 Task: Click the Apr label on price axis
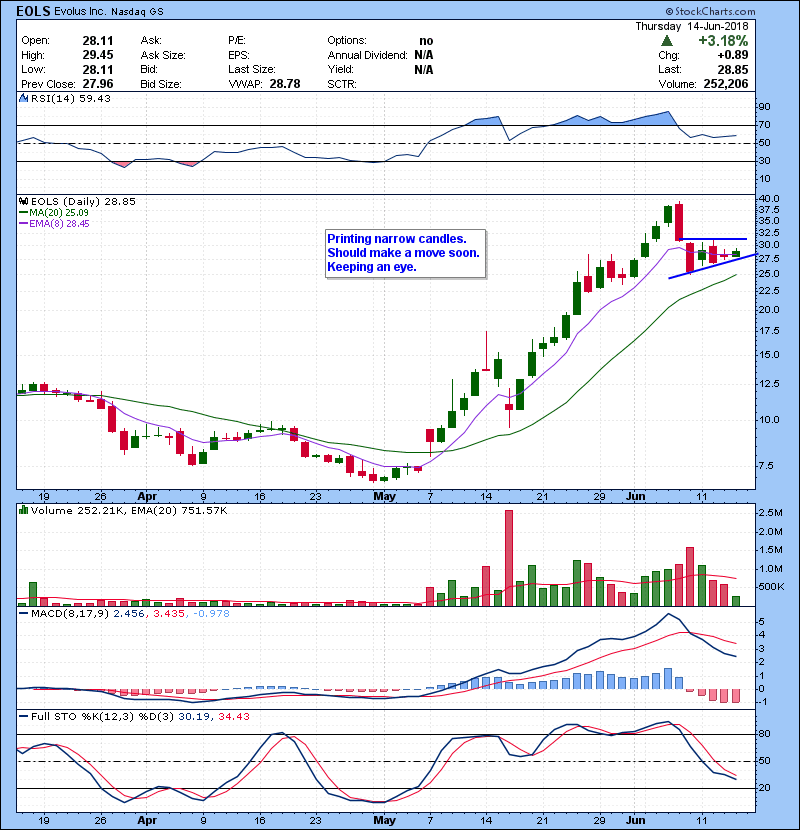147,497
